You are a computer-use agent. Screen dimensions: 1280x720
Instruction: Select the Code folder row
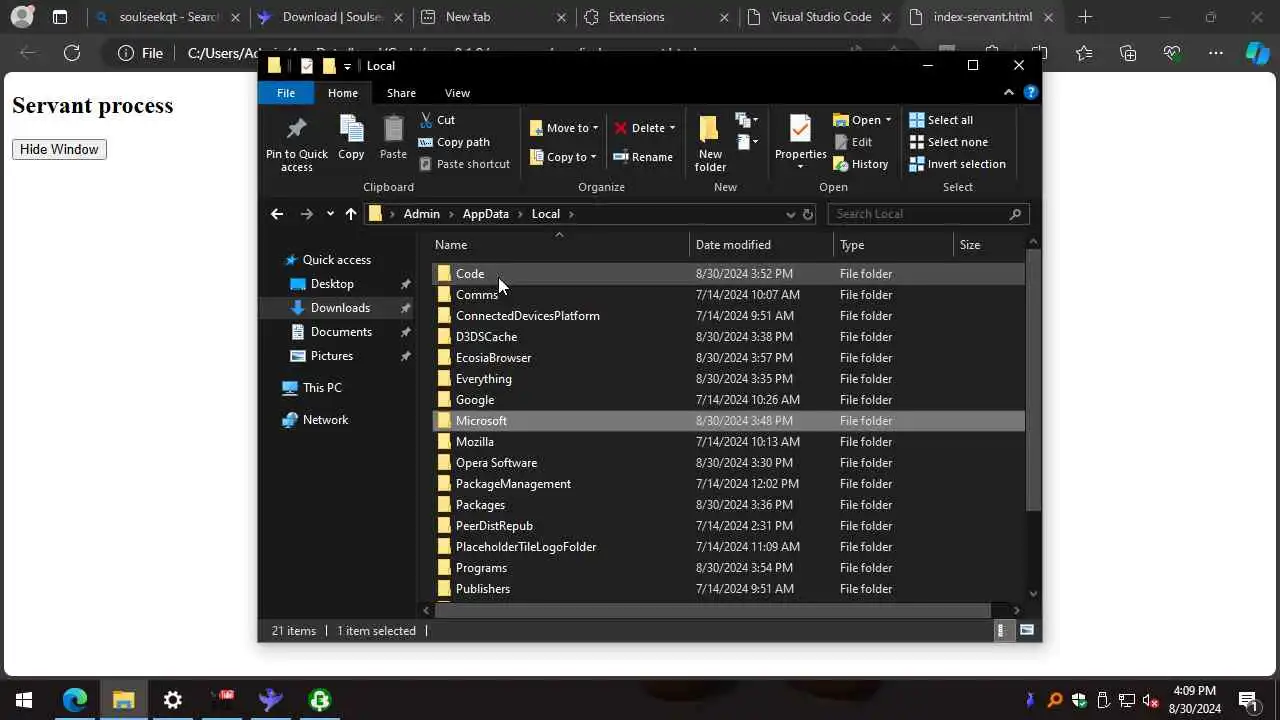click(728, 274)
